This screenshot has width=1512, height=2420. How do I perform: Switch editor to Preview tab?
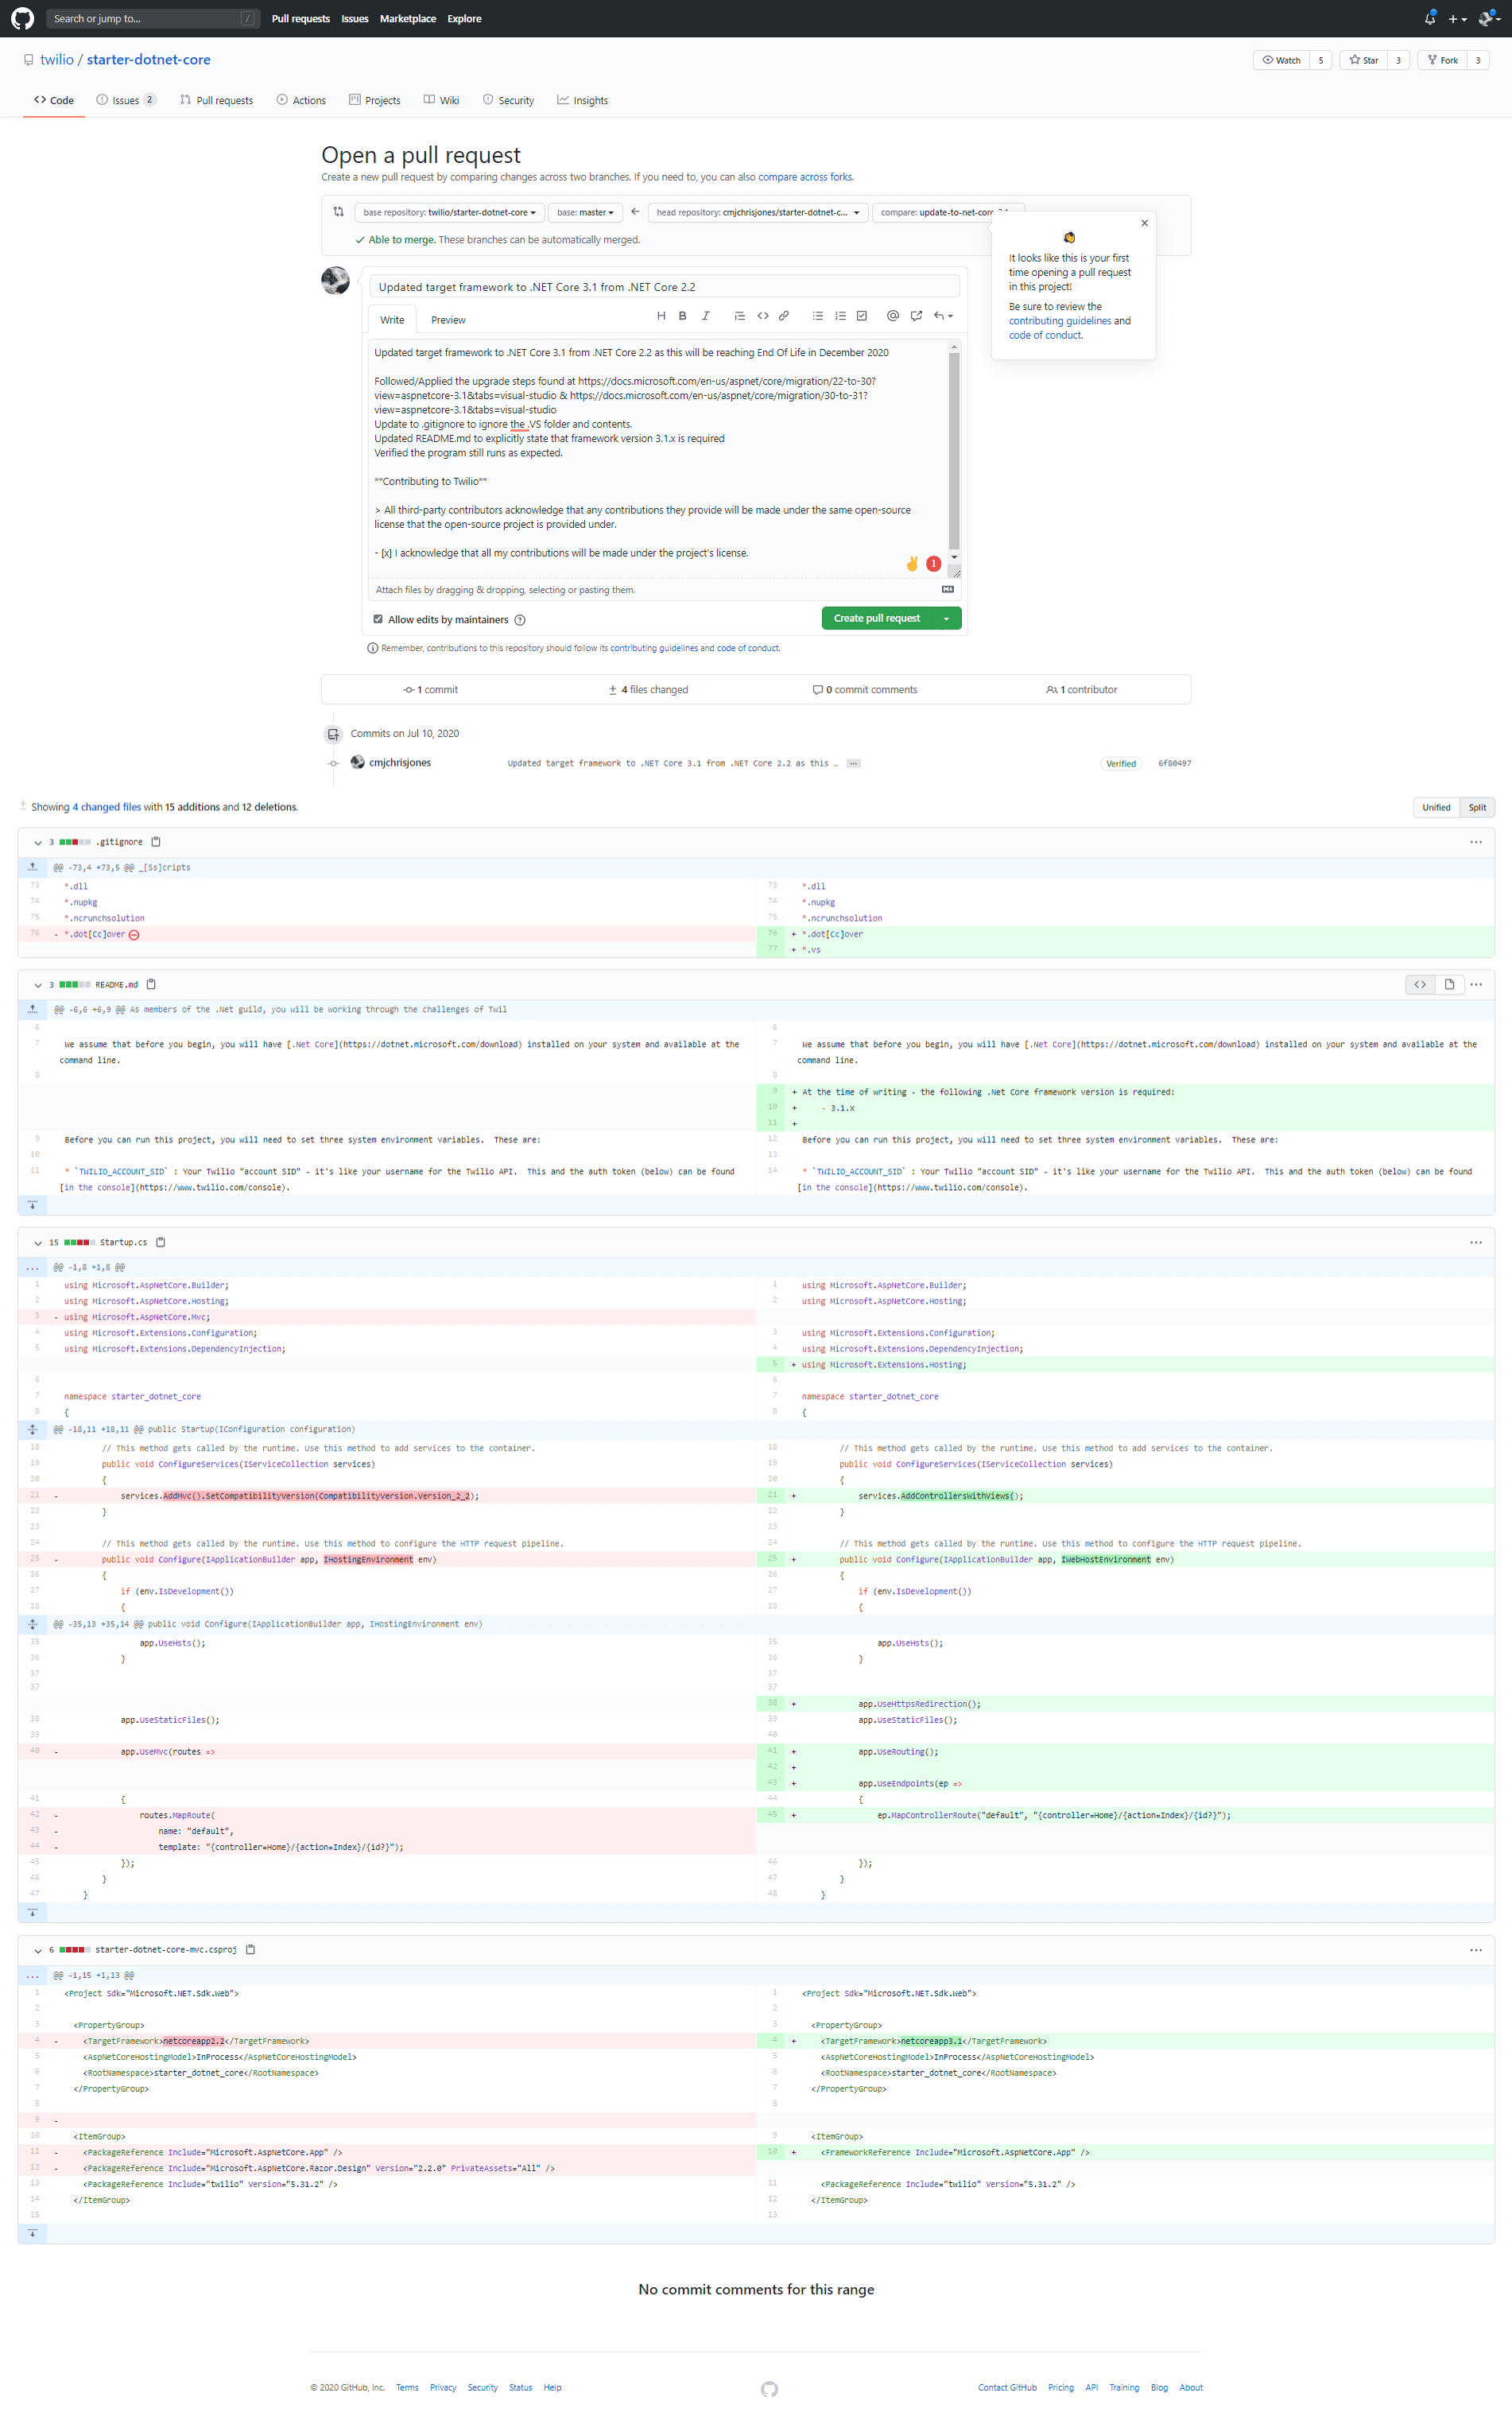[448, 320]
